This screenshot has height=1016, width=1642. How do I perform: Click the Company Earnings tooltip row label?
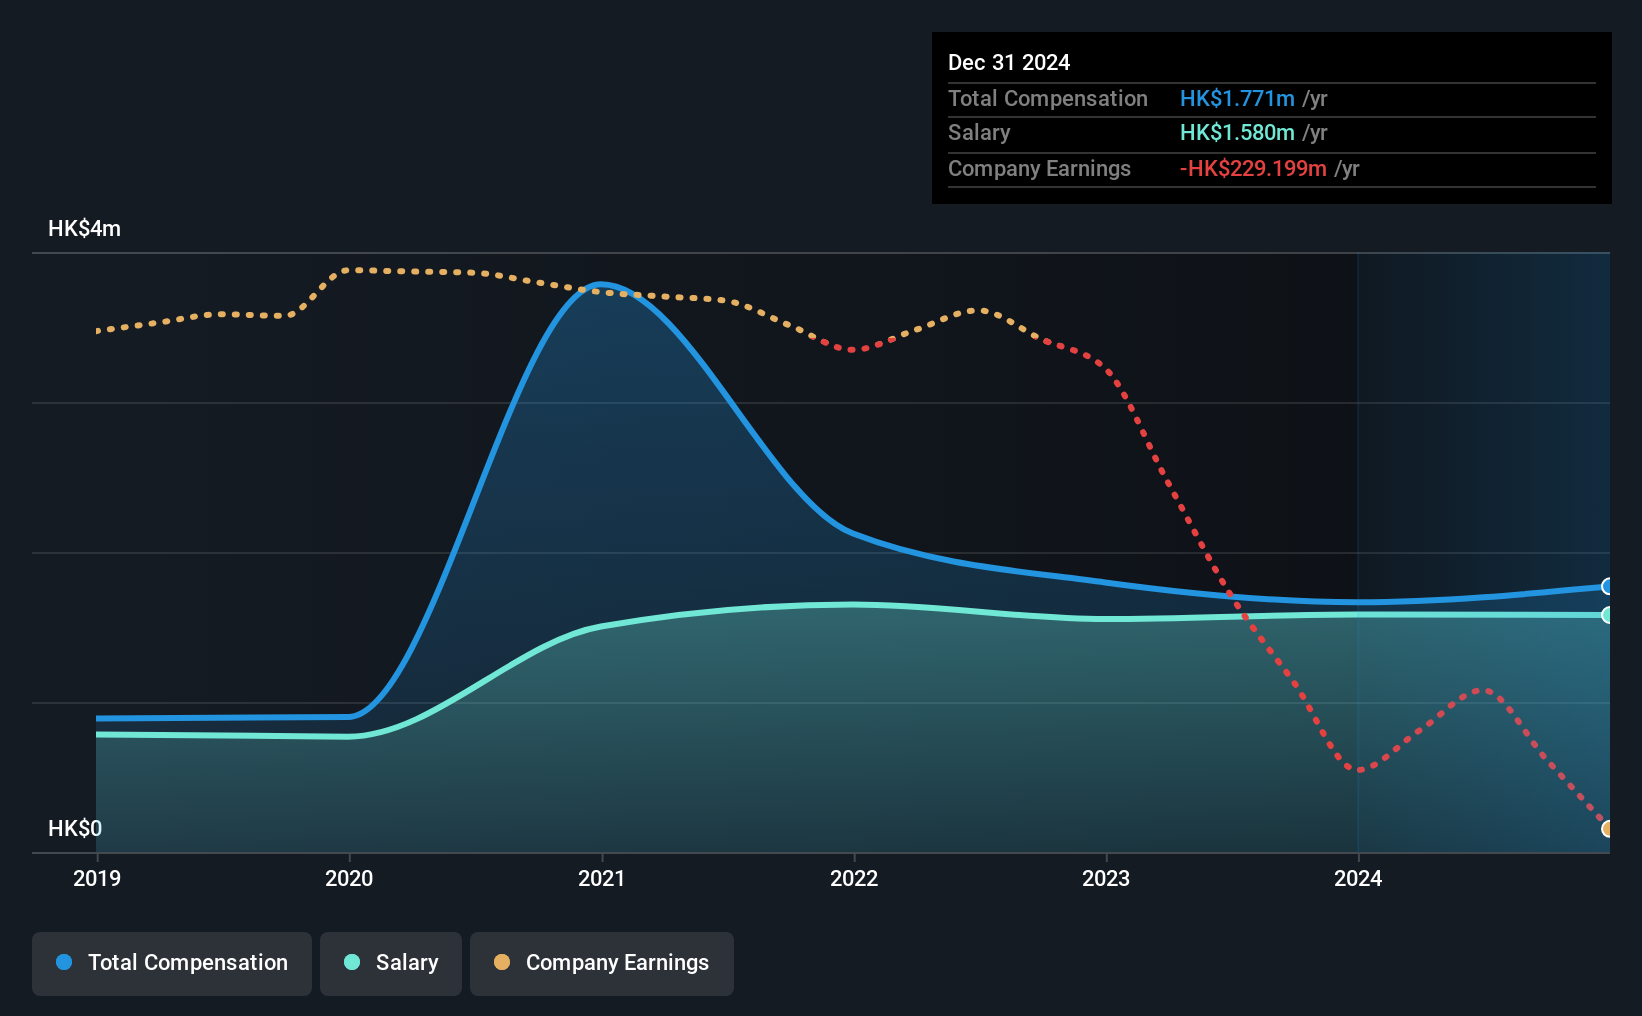[1039, 169]
